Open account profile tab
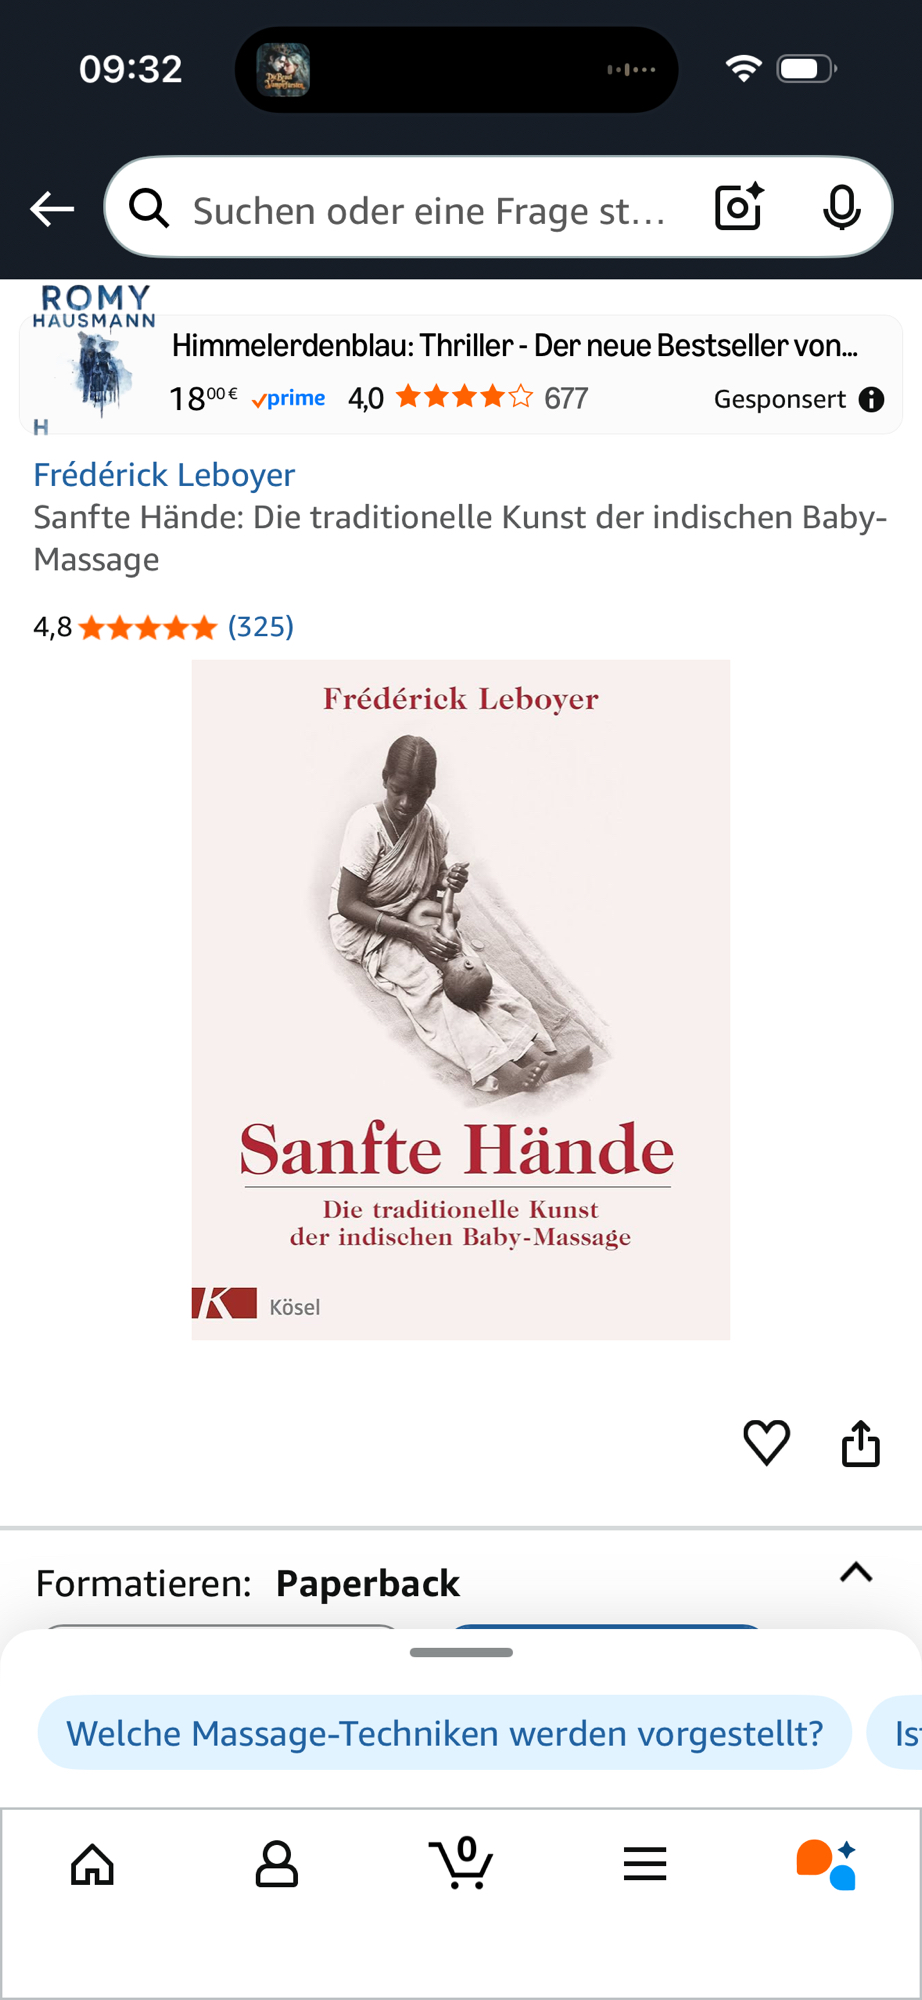Viewport: 922px width, 2000px height. [x=277, y=1864]
